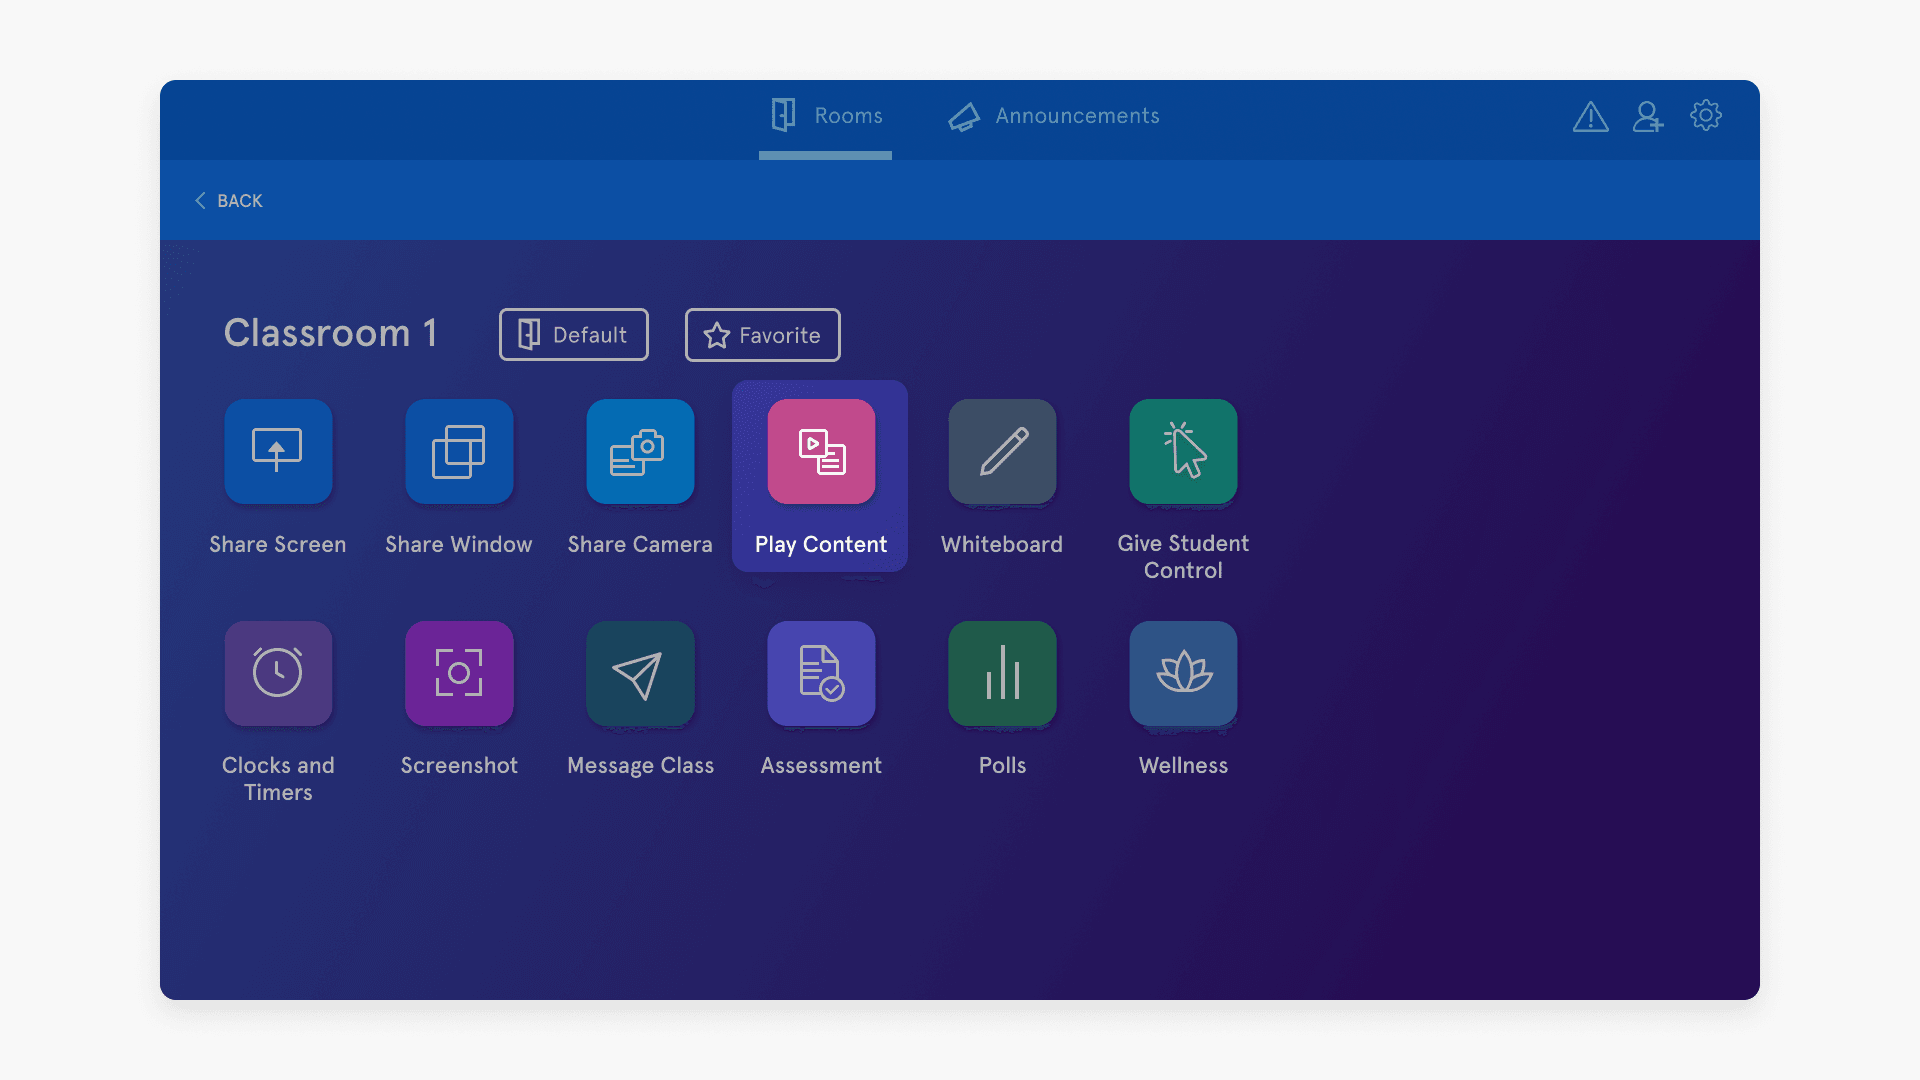Go Back to the rooms list
Screen dimensions: 1920x1080
pyautogui.click(x=228, y=200)
